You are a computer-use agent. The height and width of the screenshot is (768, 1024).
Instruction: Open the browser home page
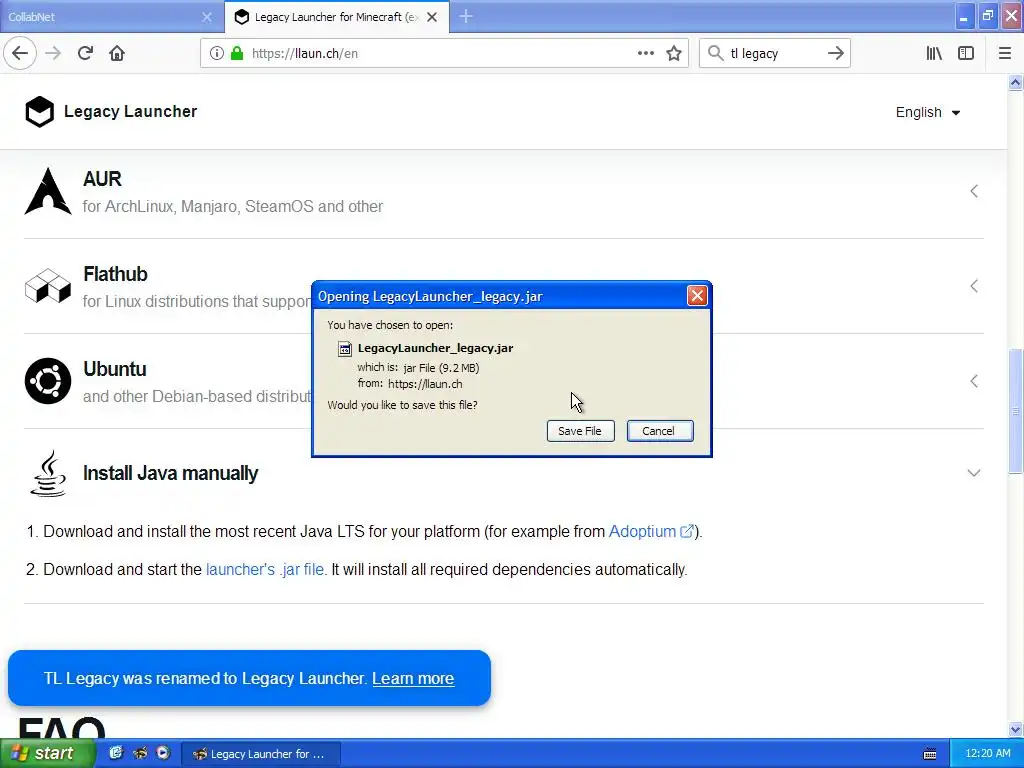(117, 53)
